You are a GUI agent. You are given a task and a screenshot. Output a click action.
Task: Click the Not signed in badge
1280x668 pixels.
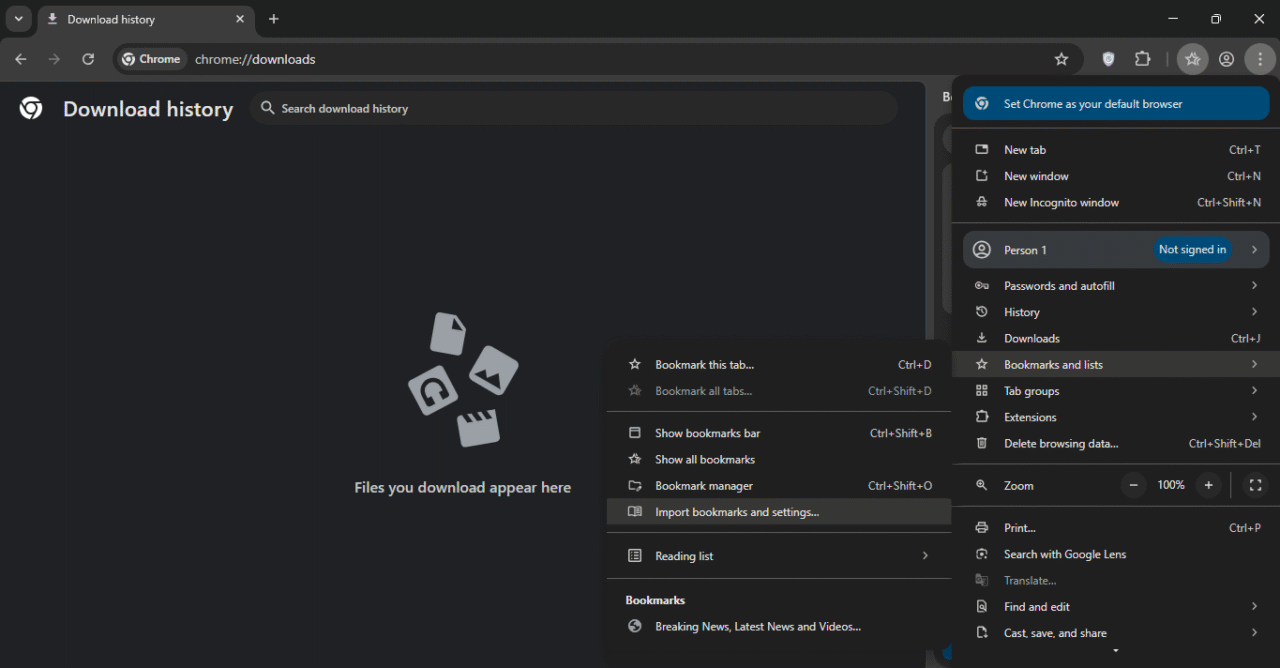(1192, 250)
